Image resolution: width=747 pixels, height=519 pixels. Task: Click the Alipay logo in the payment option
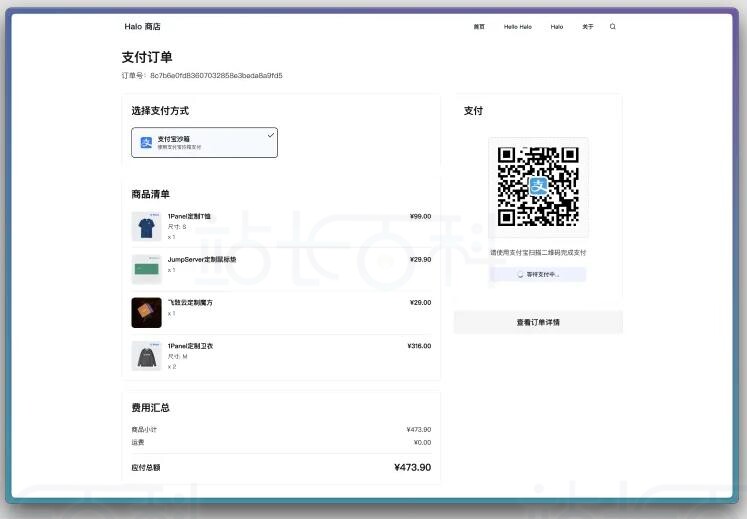click(x=146, y=142)
